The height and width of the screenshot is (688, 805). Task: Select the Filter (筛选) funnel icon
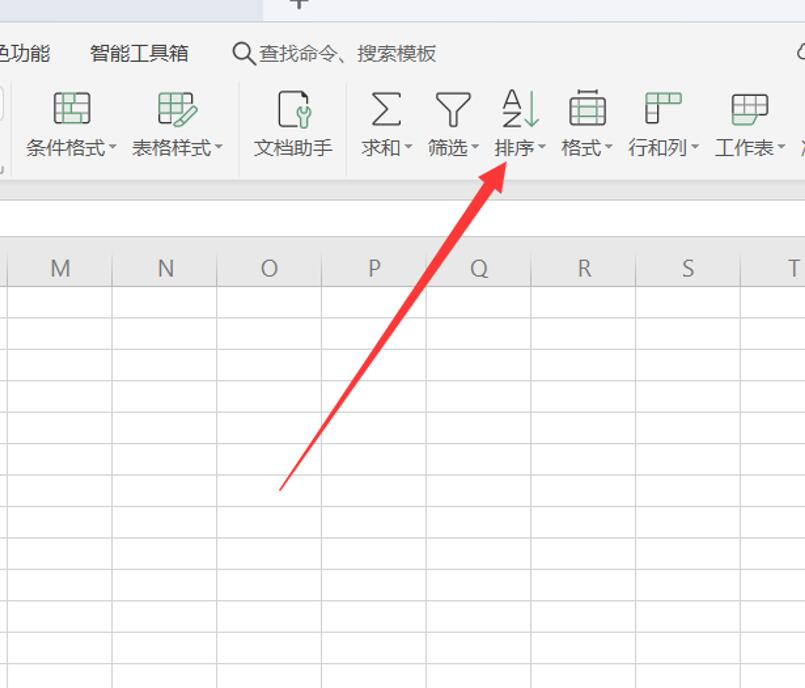pos(452,108)
